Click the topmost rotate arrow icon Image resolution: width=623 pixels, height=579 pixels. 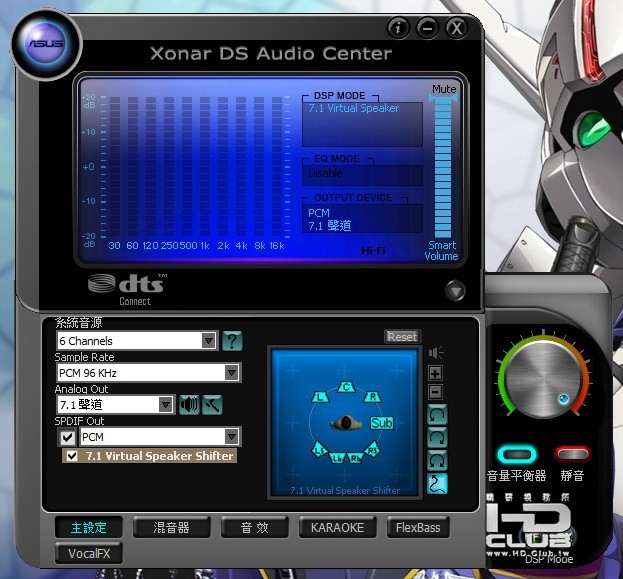[437, 415]
